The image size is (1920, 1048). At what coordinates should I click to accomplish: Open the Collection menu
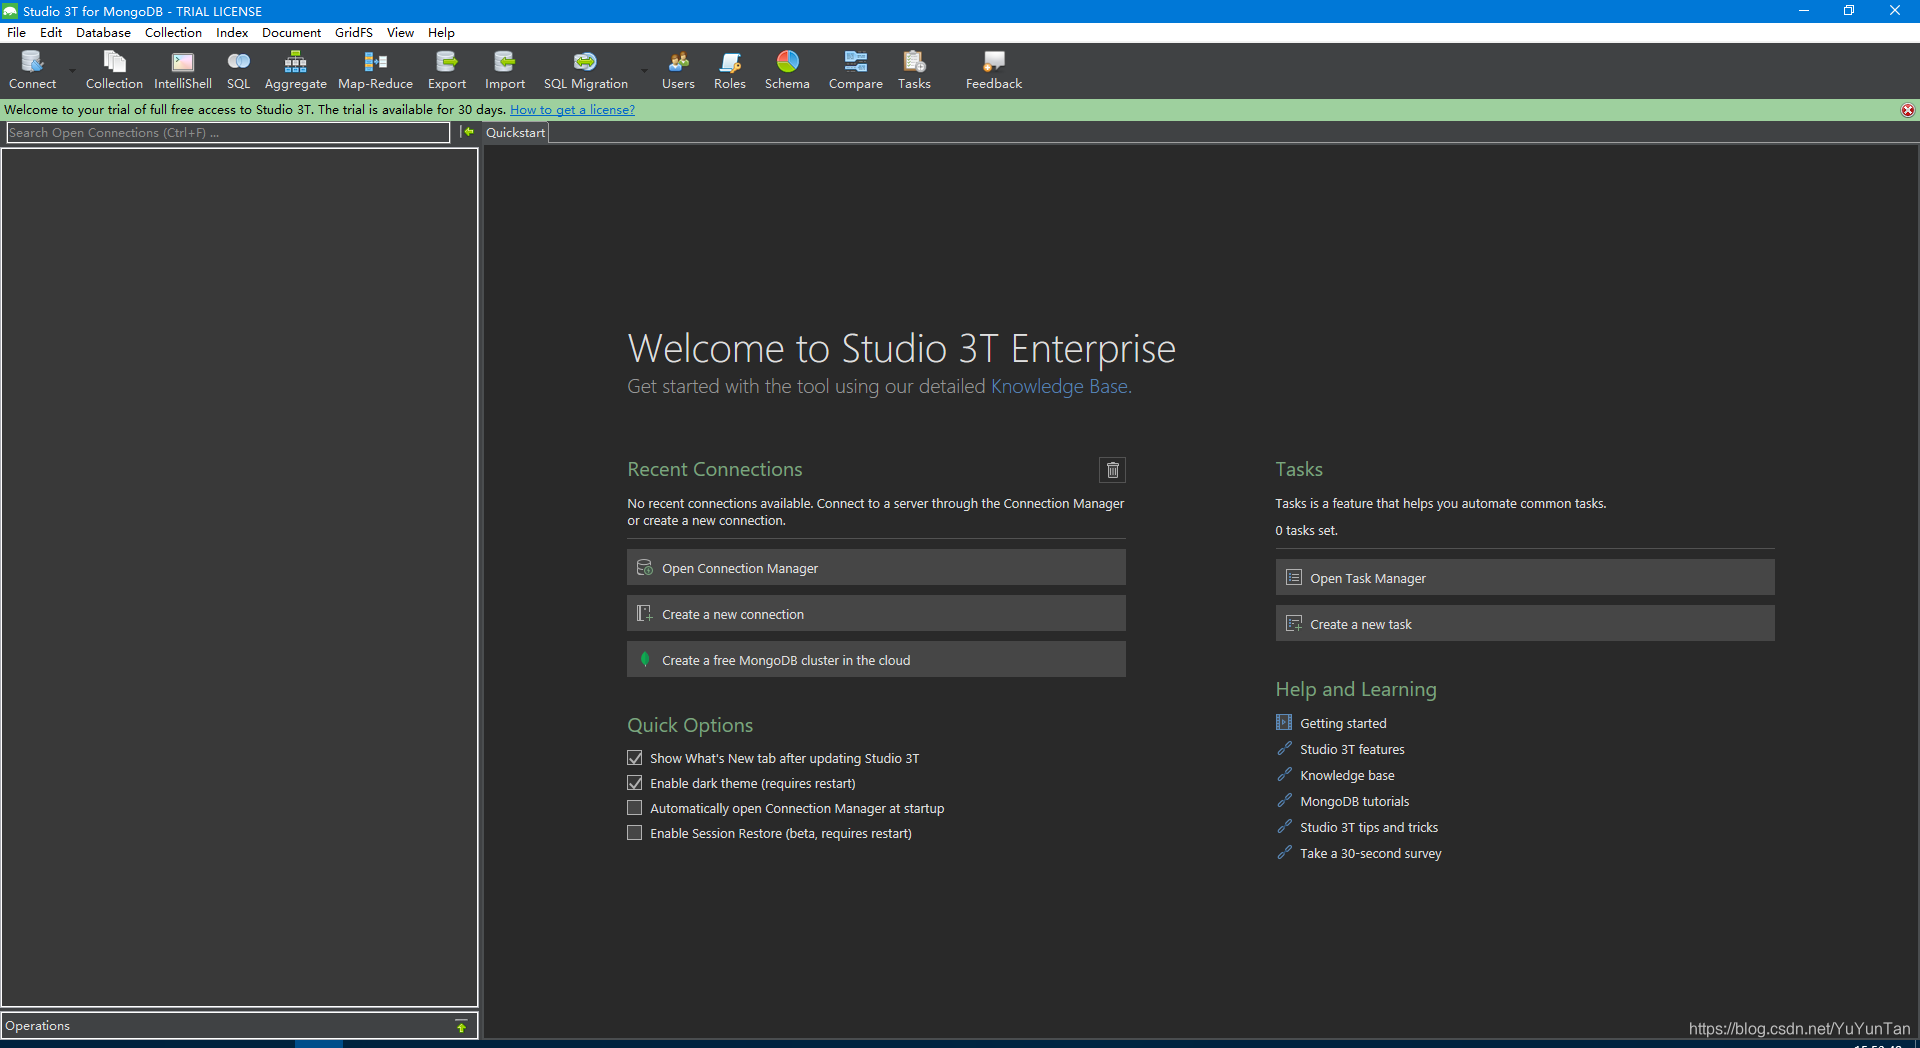tap(173, 33)
